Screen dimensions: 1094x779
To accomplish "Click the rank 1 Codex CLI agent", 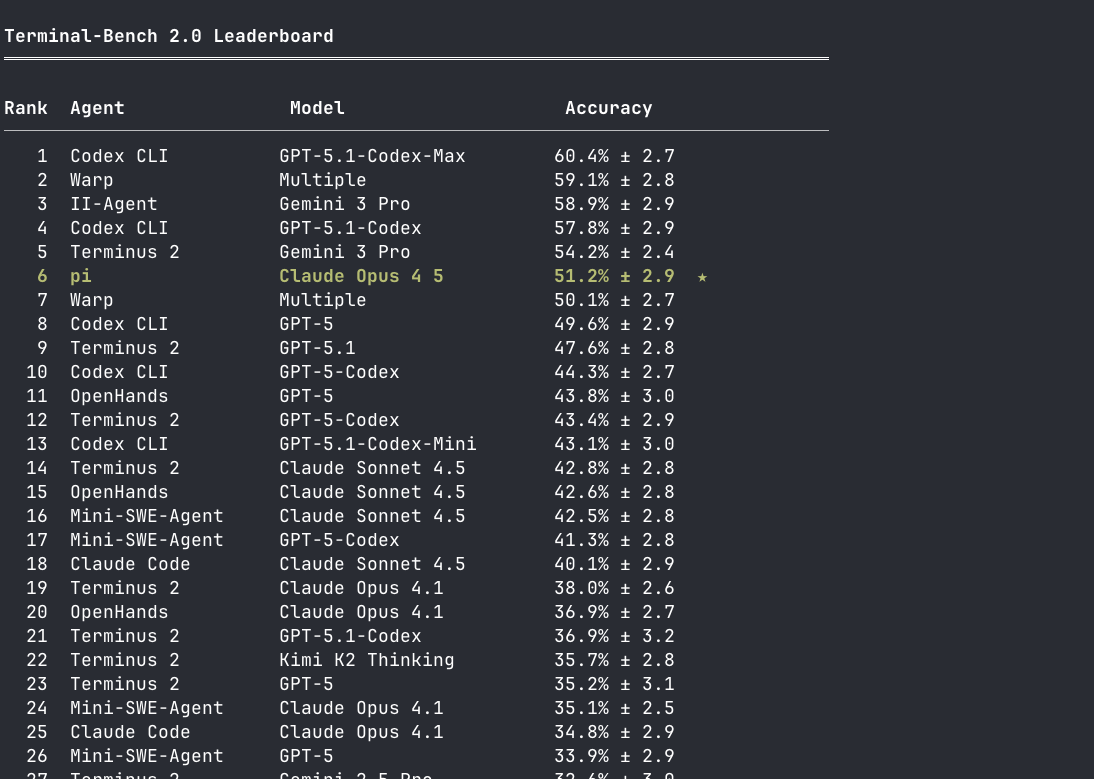I will pos(119,156).
